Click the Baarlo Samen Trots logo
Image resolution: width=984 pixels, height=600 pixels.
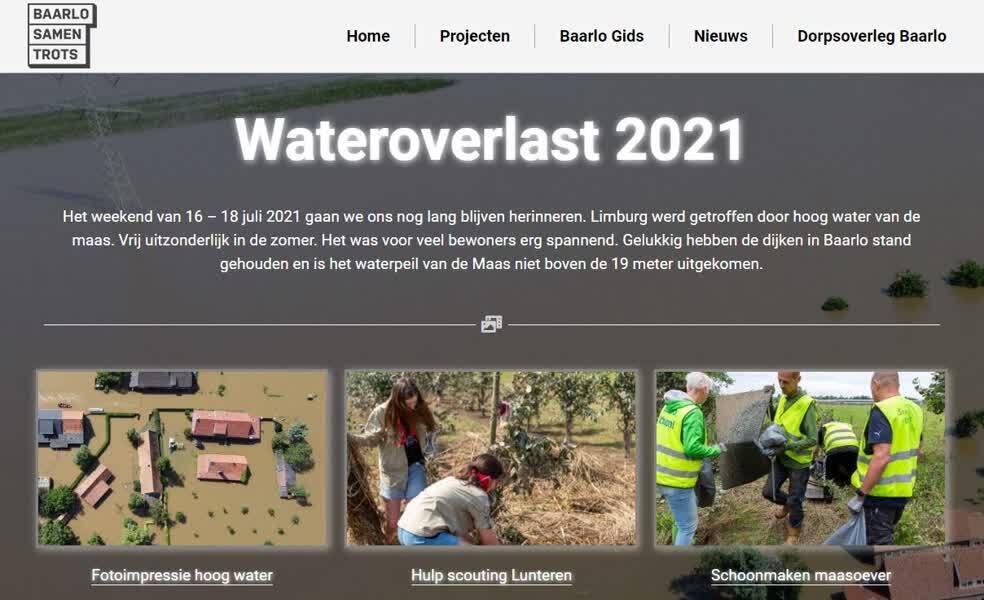[62, 35]
